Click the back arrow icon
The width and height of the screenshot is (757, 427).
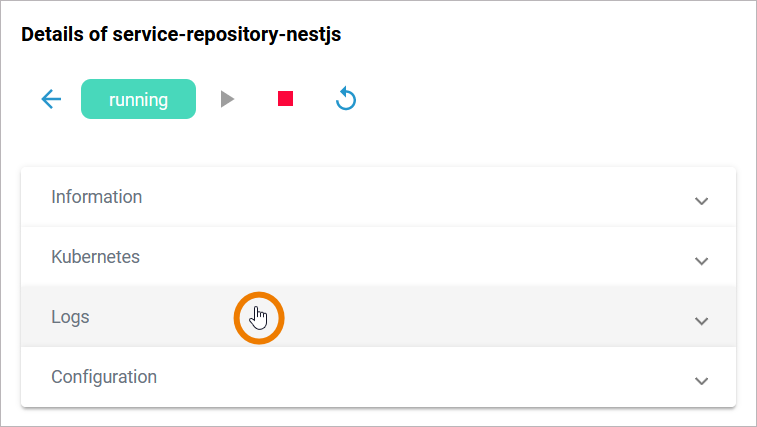51,99
